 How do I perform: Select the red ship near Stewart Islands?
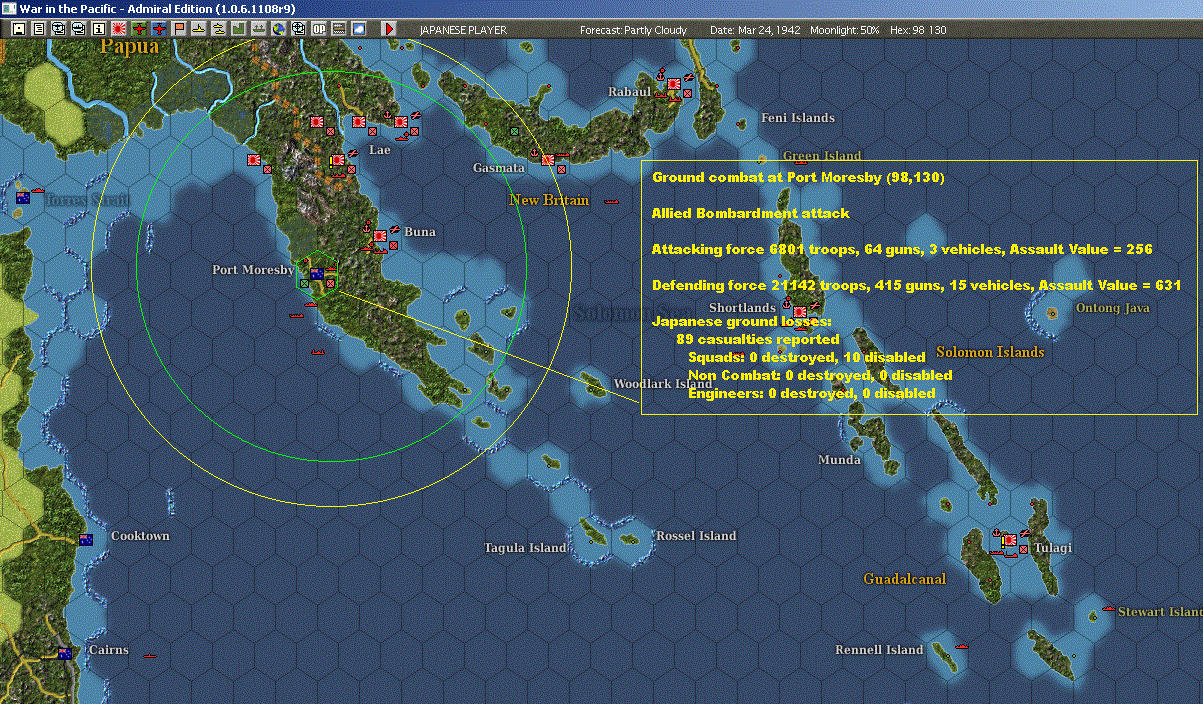[1108, 609]
